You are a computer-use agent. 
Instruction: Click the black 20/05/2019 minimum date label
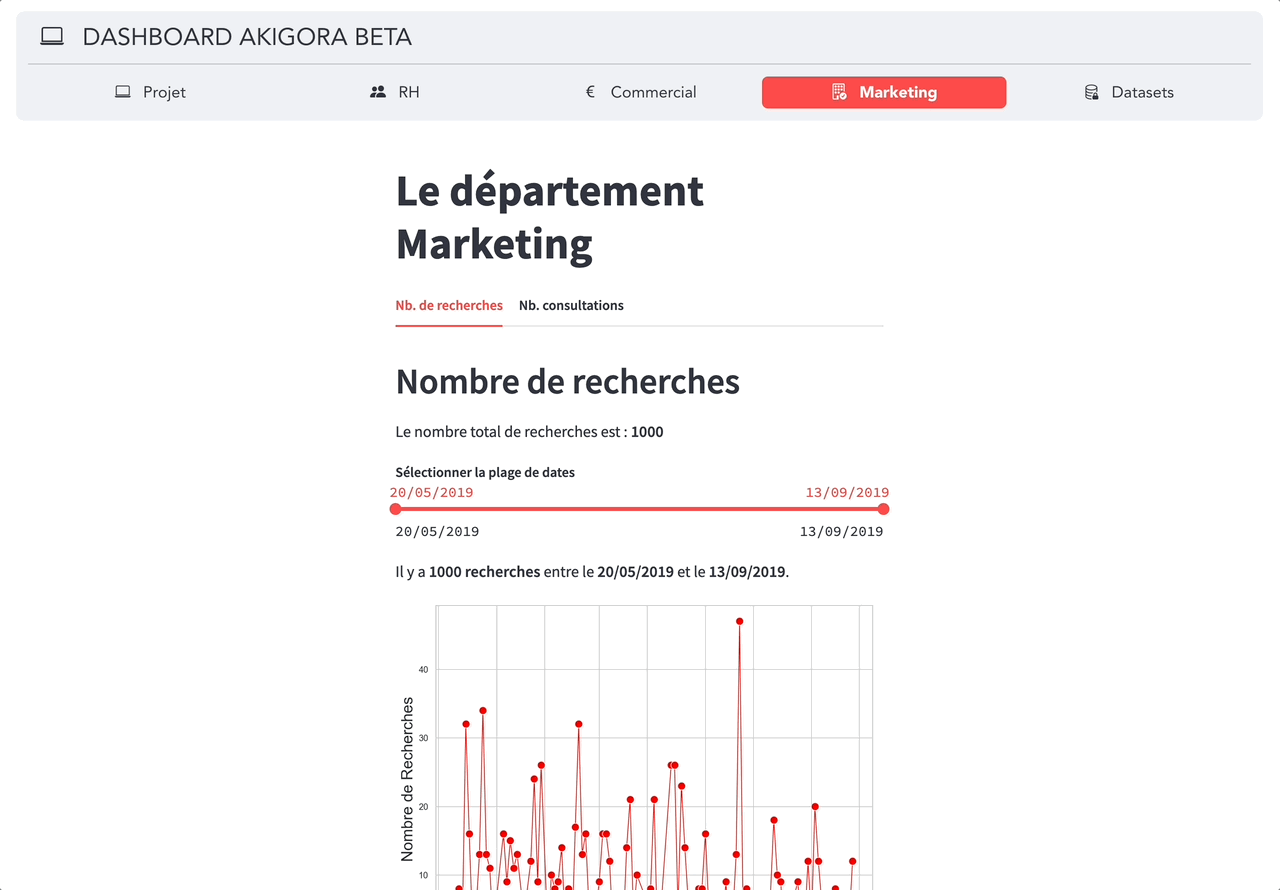(x=437, y=532)
